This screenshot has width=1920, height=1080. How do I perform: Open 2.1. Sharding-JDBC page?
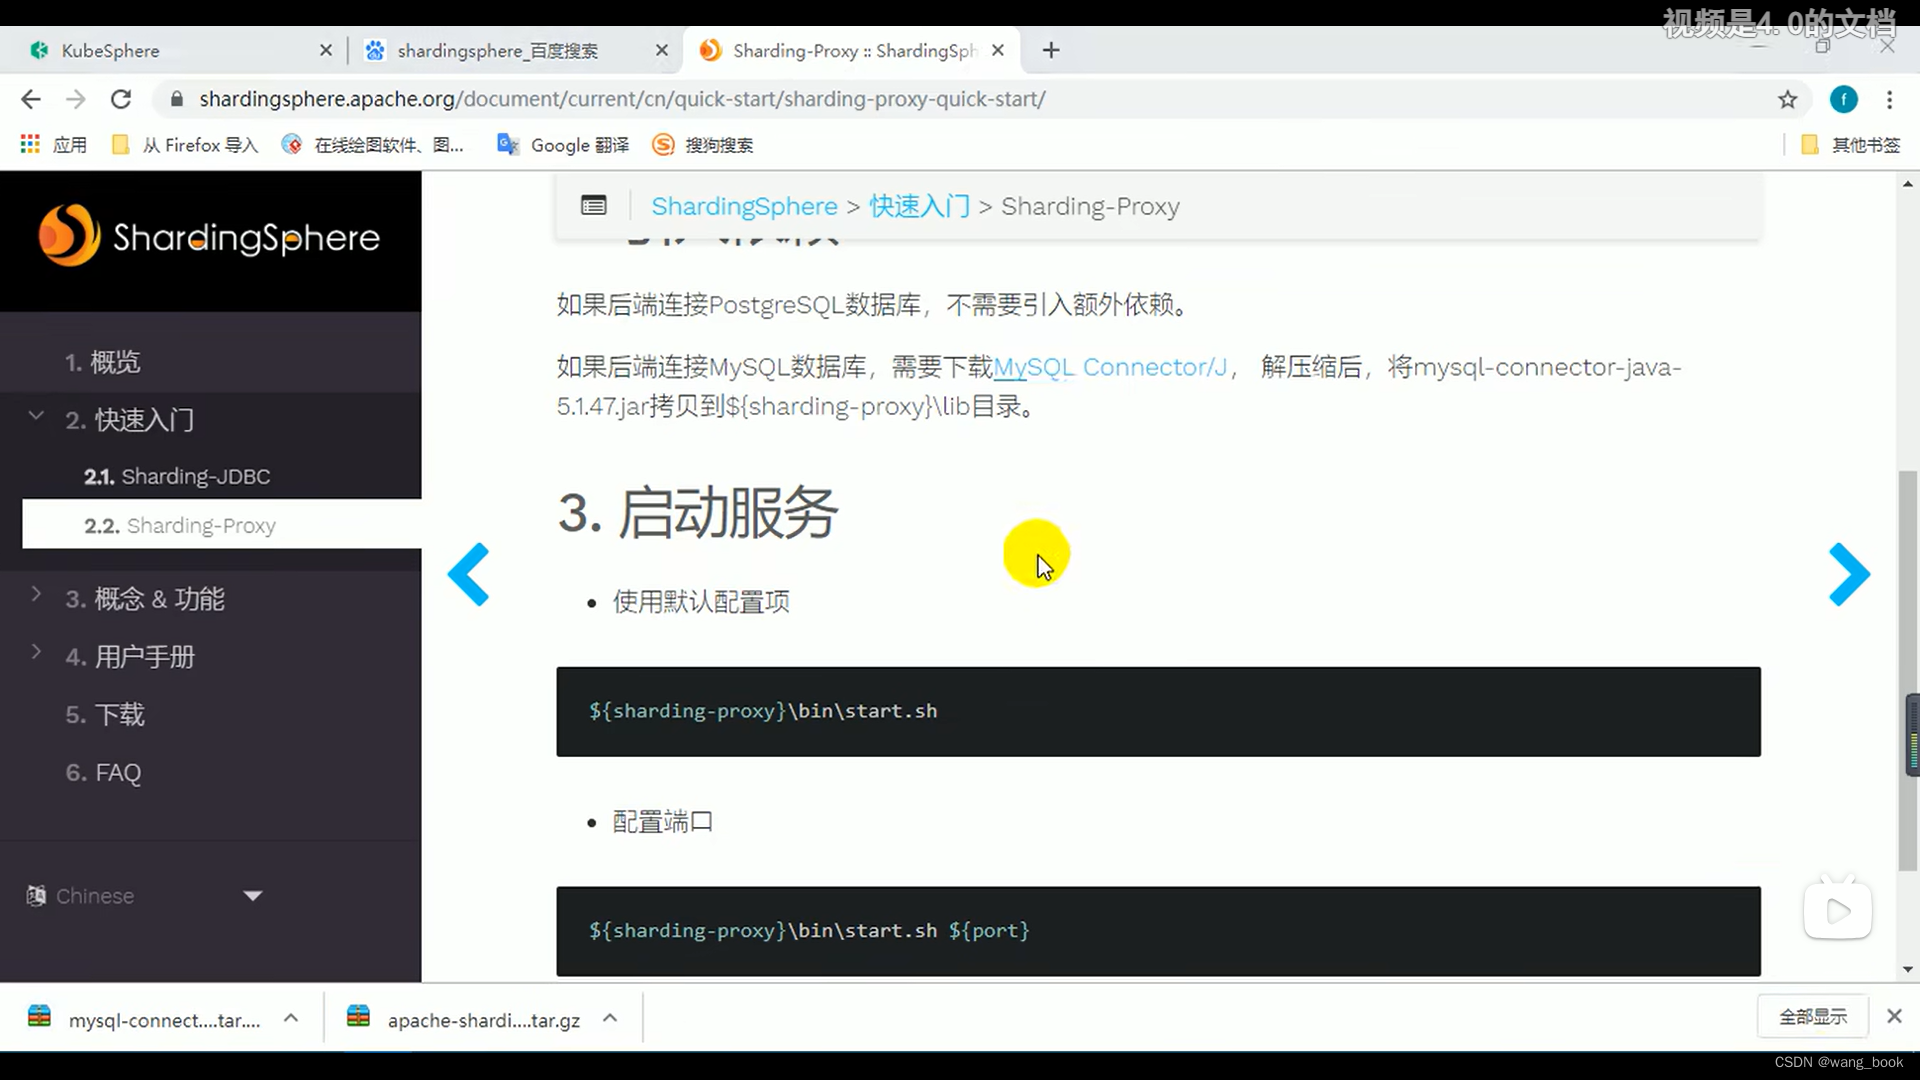tap(177, 476)
